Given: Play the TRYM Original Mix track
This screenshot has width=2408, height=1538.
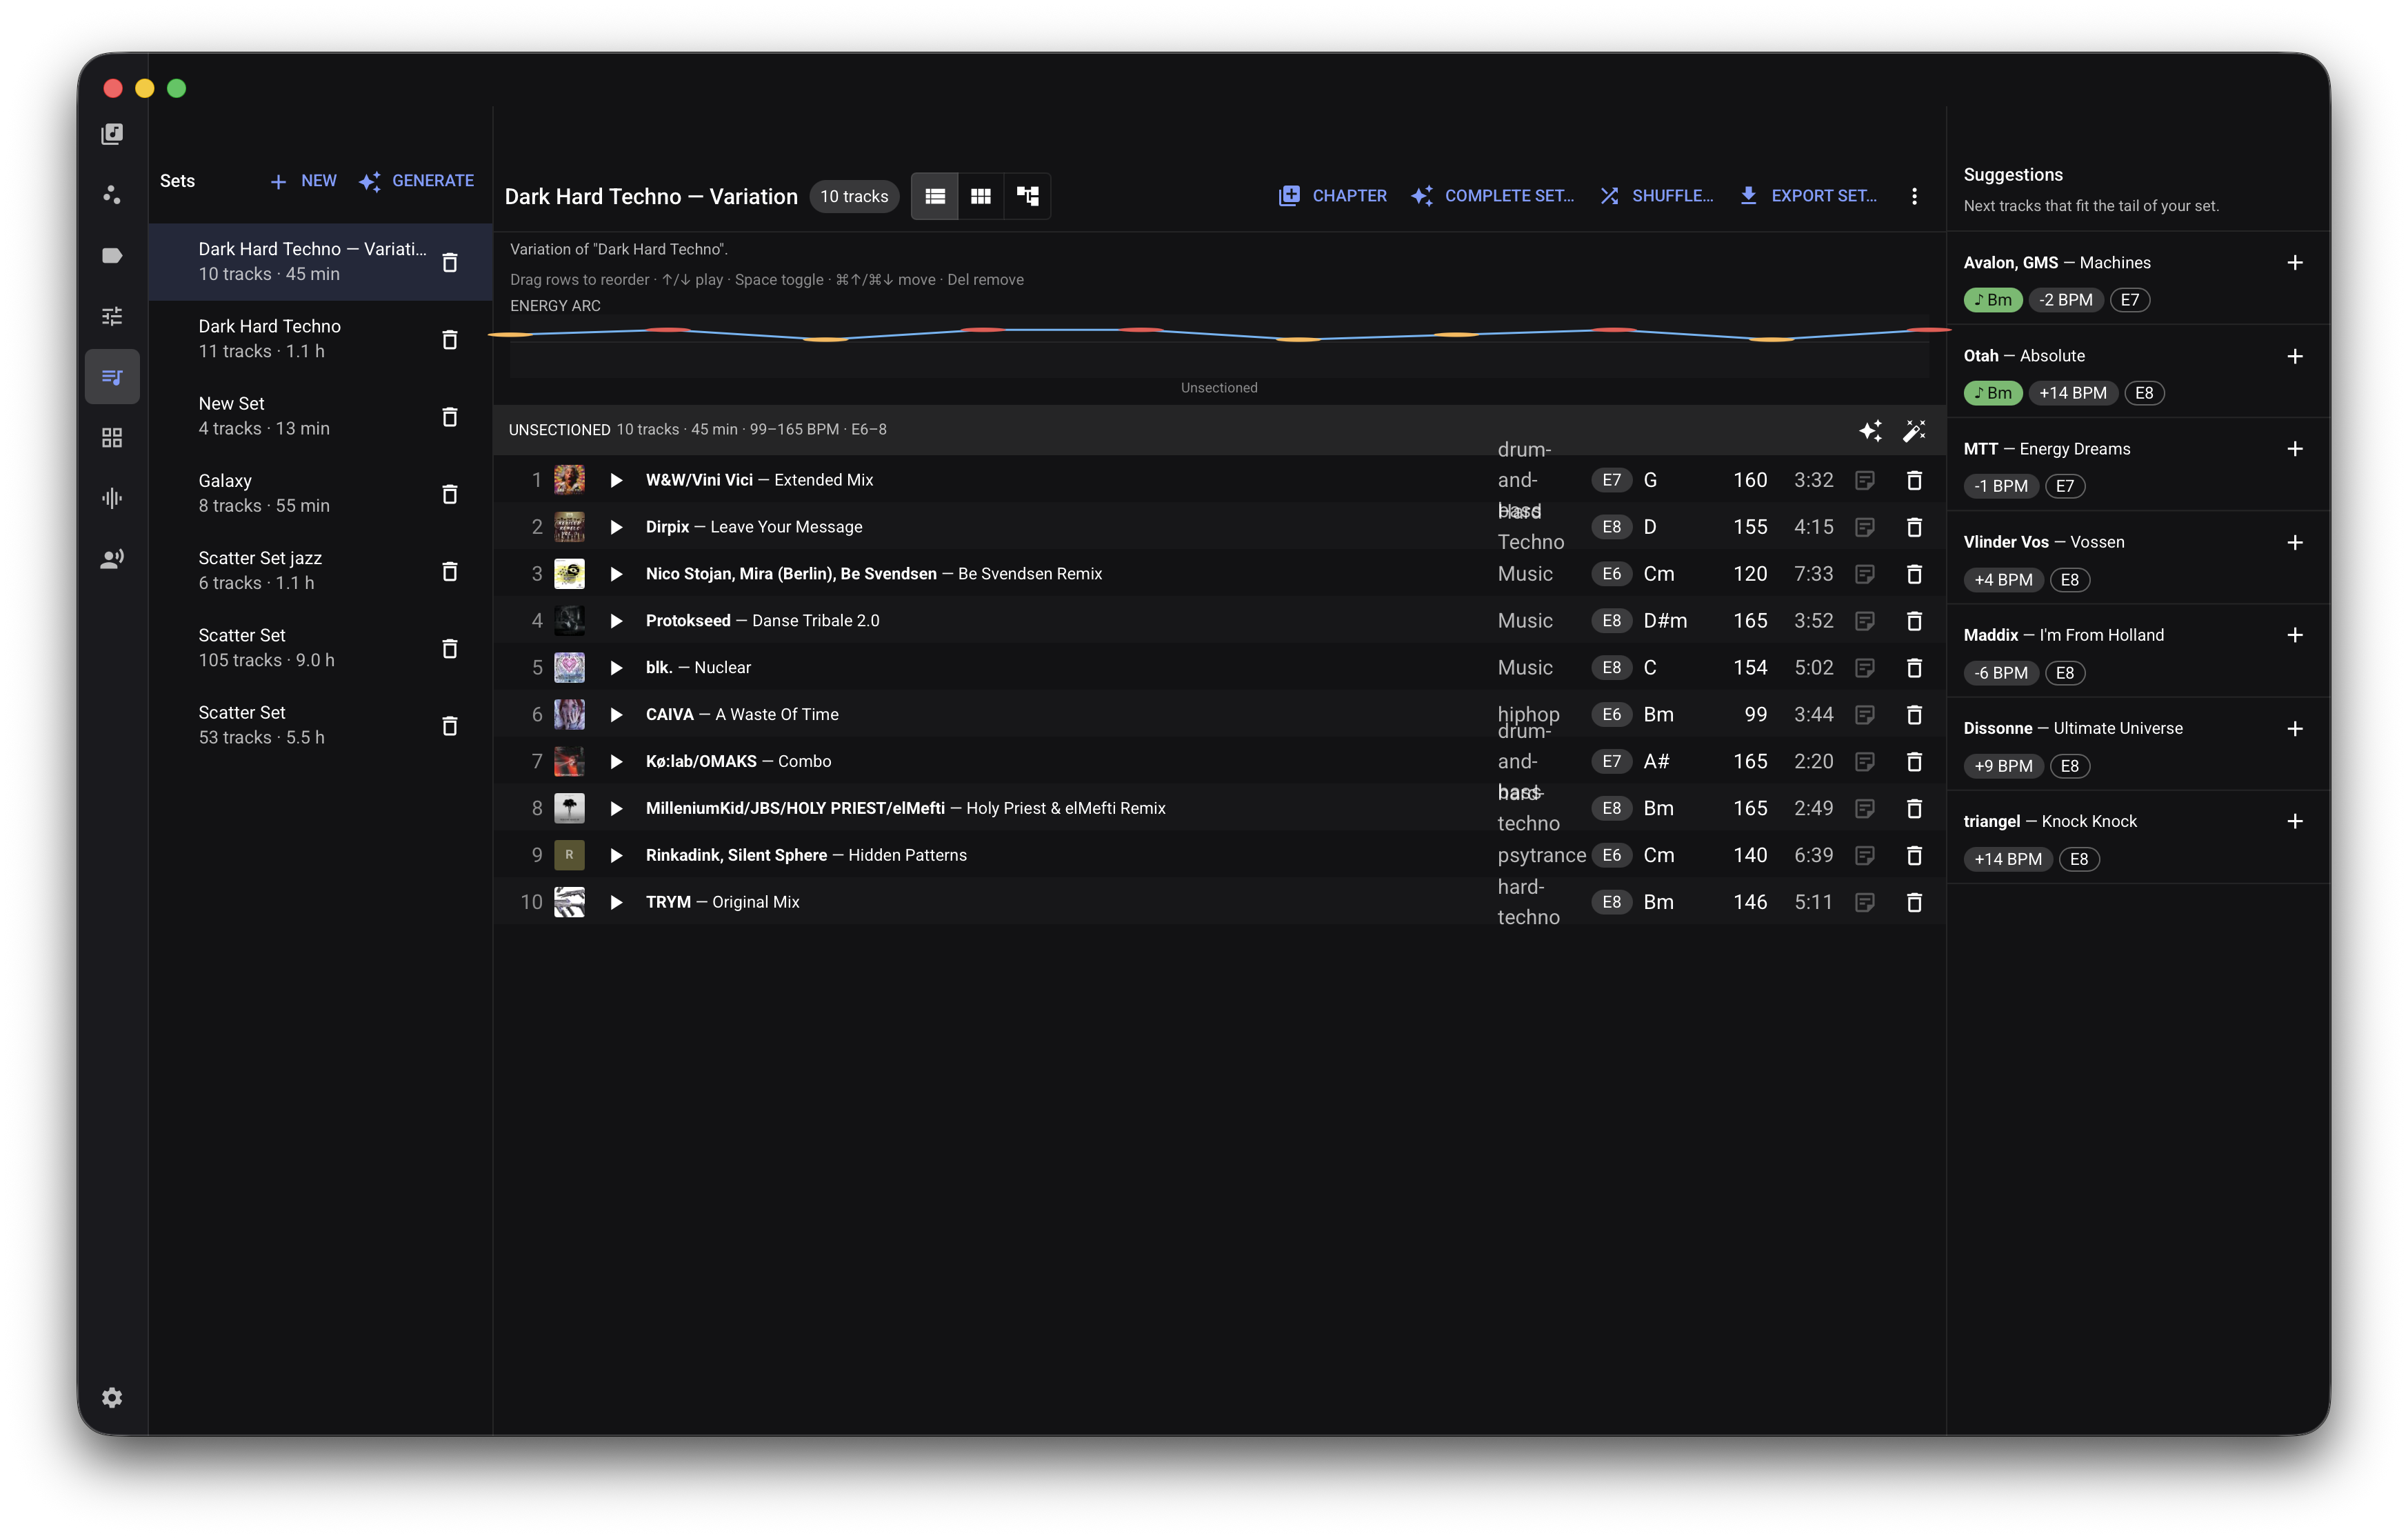Looking at the screenshot, I should click(617, 902).
